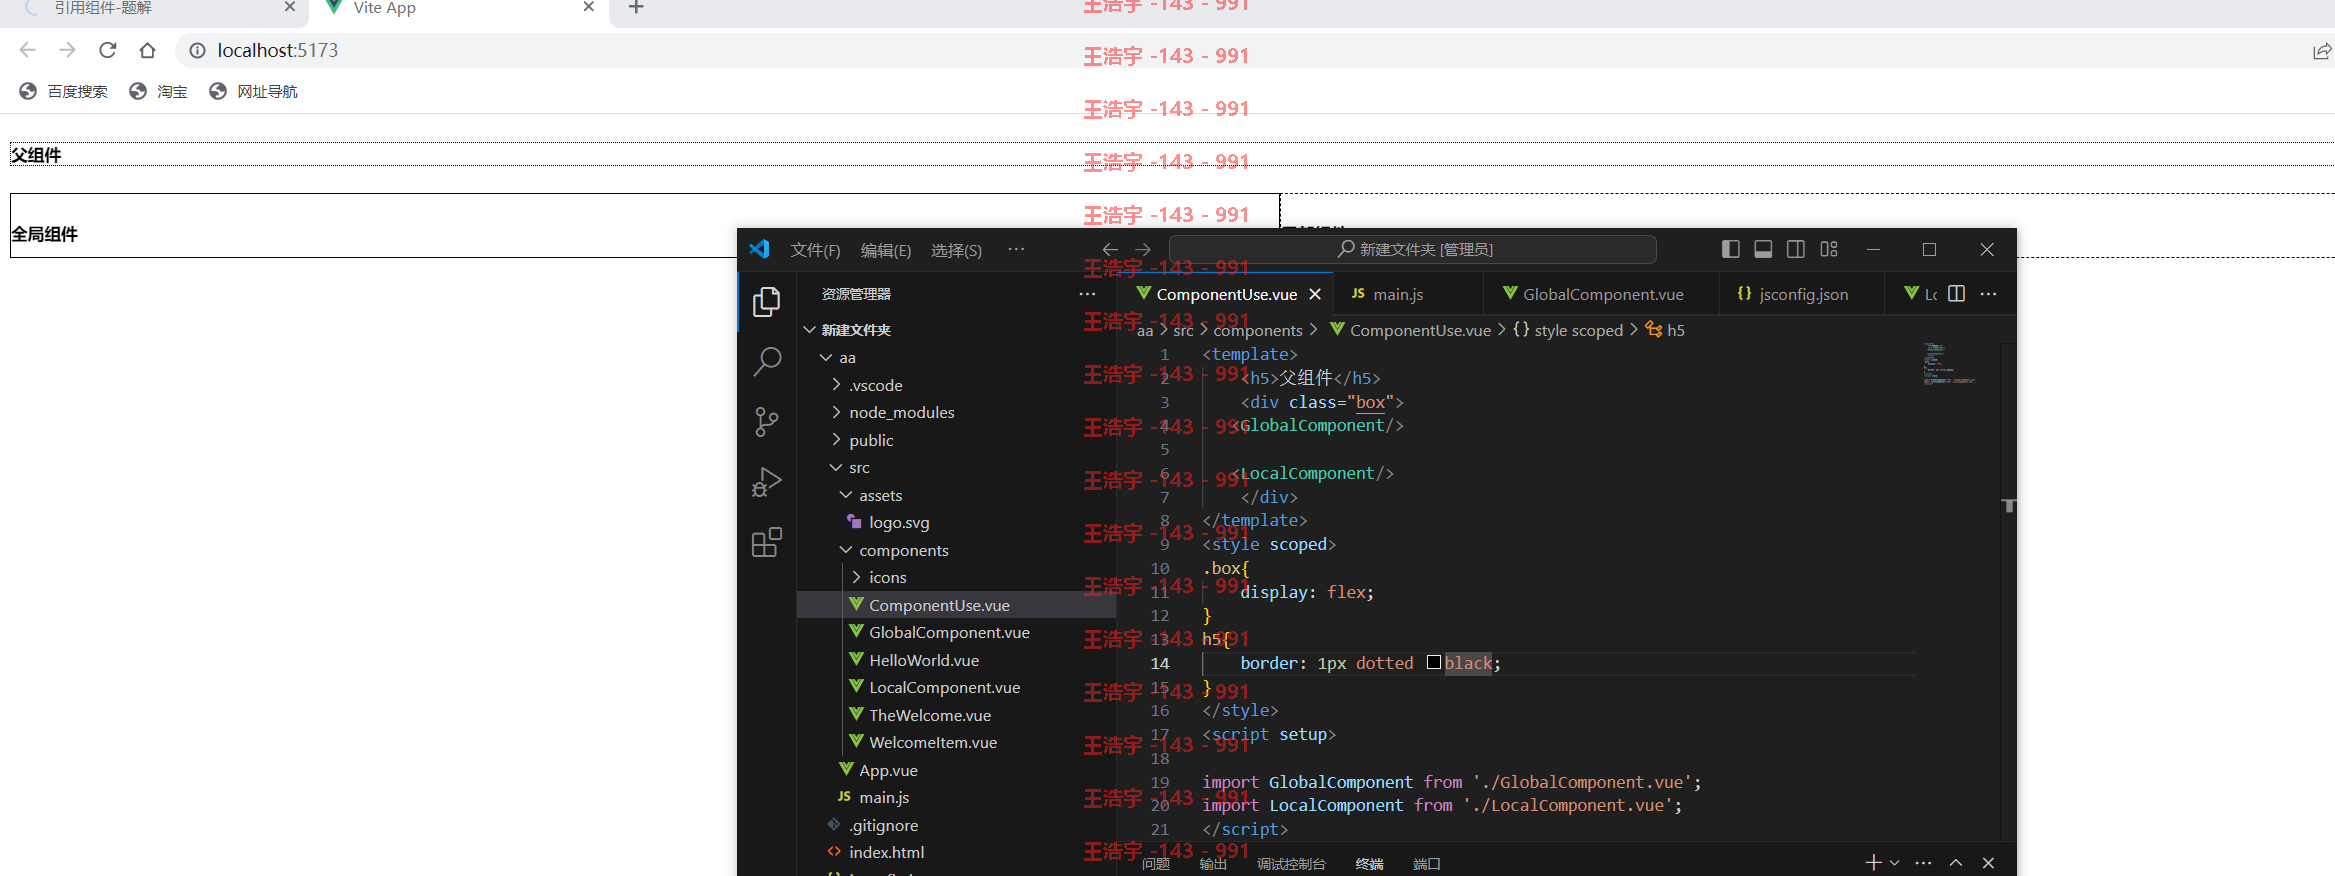
Task: Open the customize layout control
Action: tap(1829, 249)
